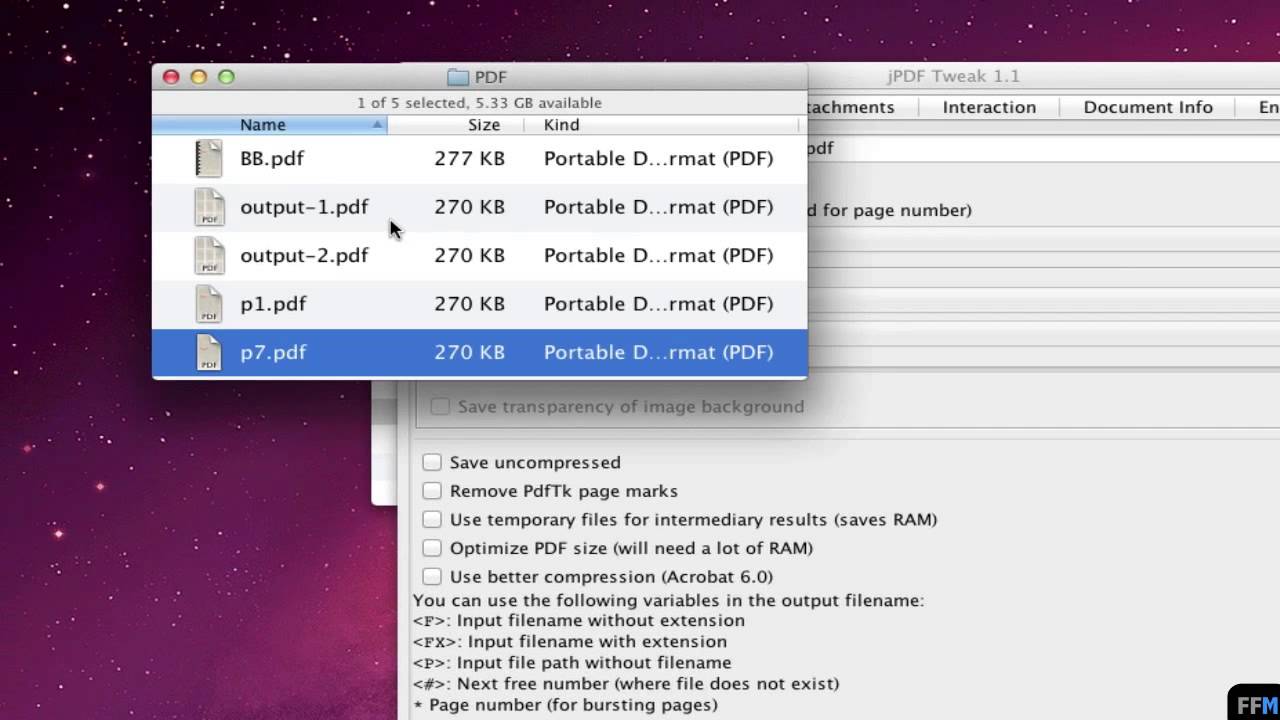
Task: Toggle Use better compression (Acrobat 6.0)
Action: tap(431, 576)
